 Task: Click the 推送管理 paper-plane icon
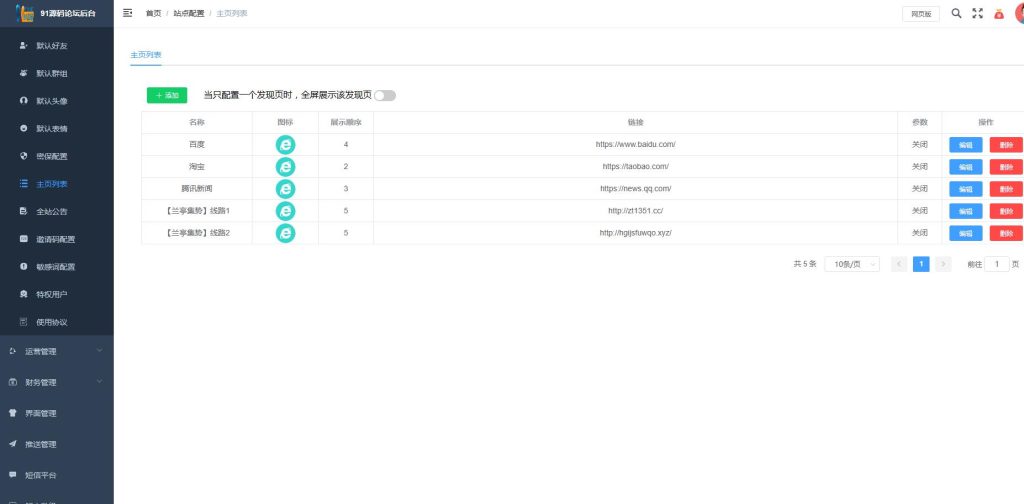pyautogui.click(x=12, y=444)
